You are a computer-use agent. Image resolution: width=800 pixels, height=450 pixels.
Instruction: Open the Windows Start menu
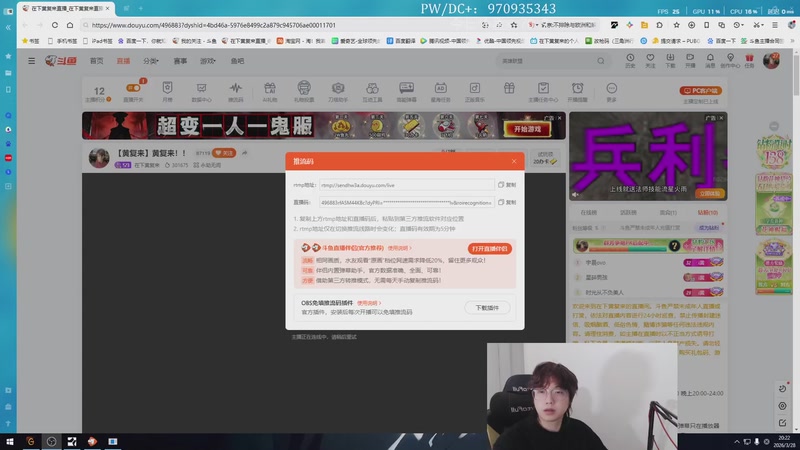[x=9, y=442]
